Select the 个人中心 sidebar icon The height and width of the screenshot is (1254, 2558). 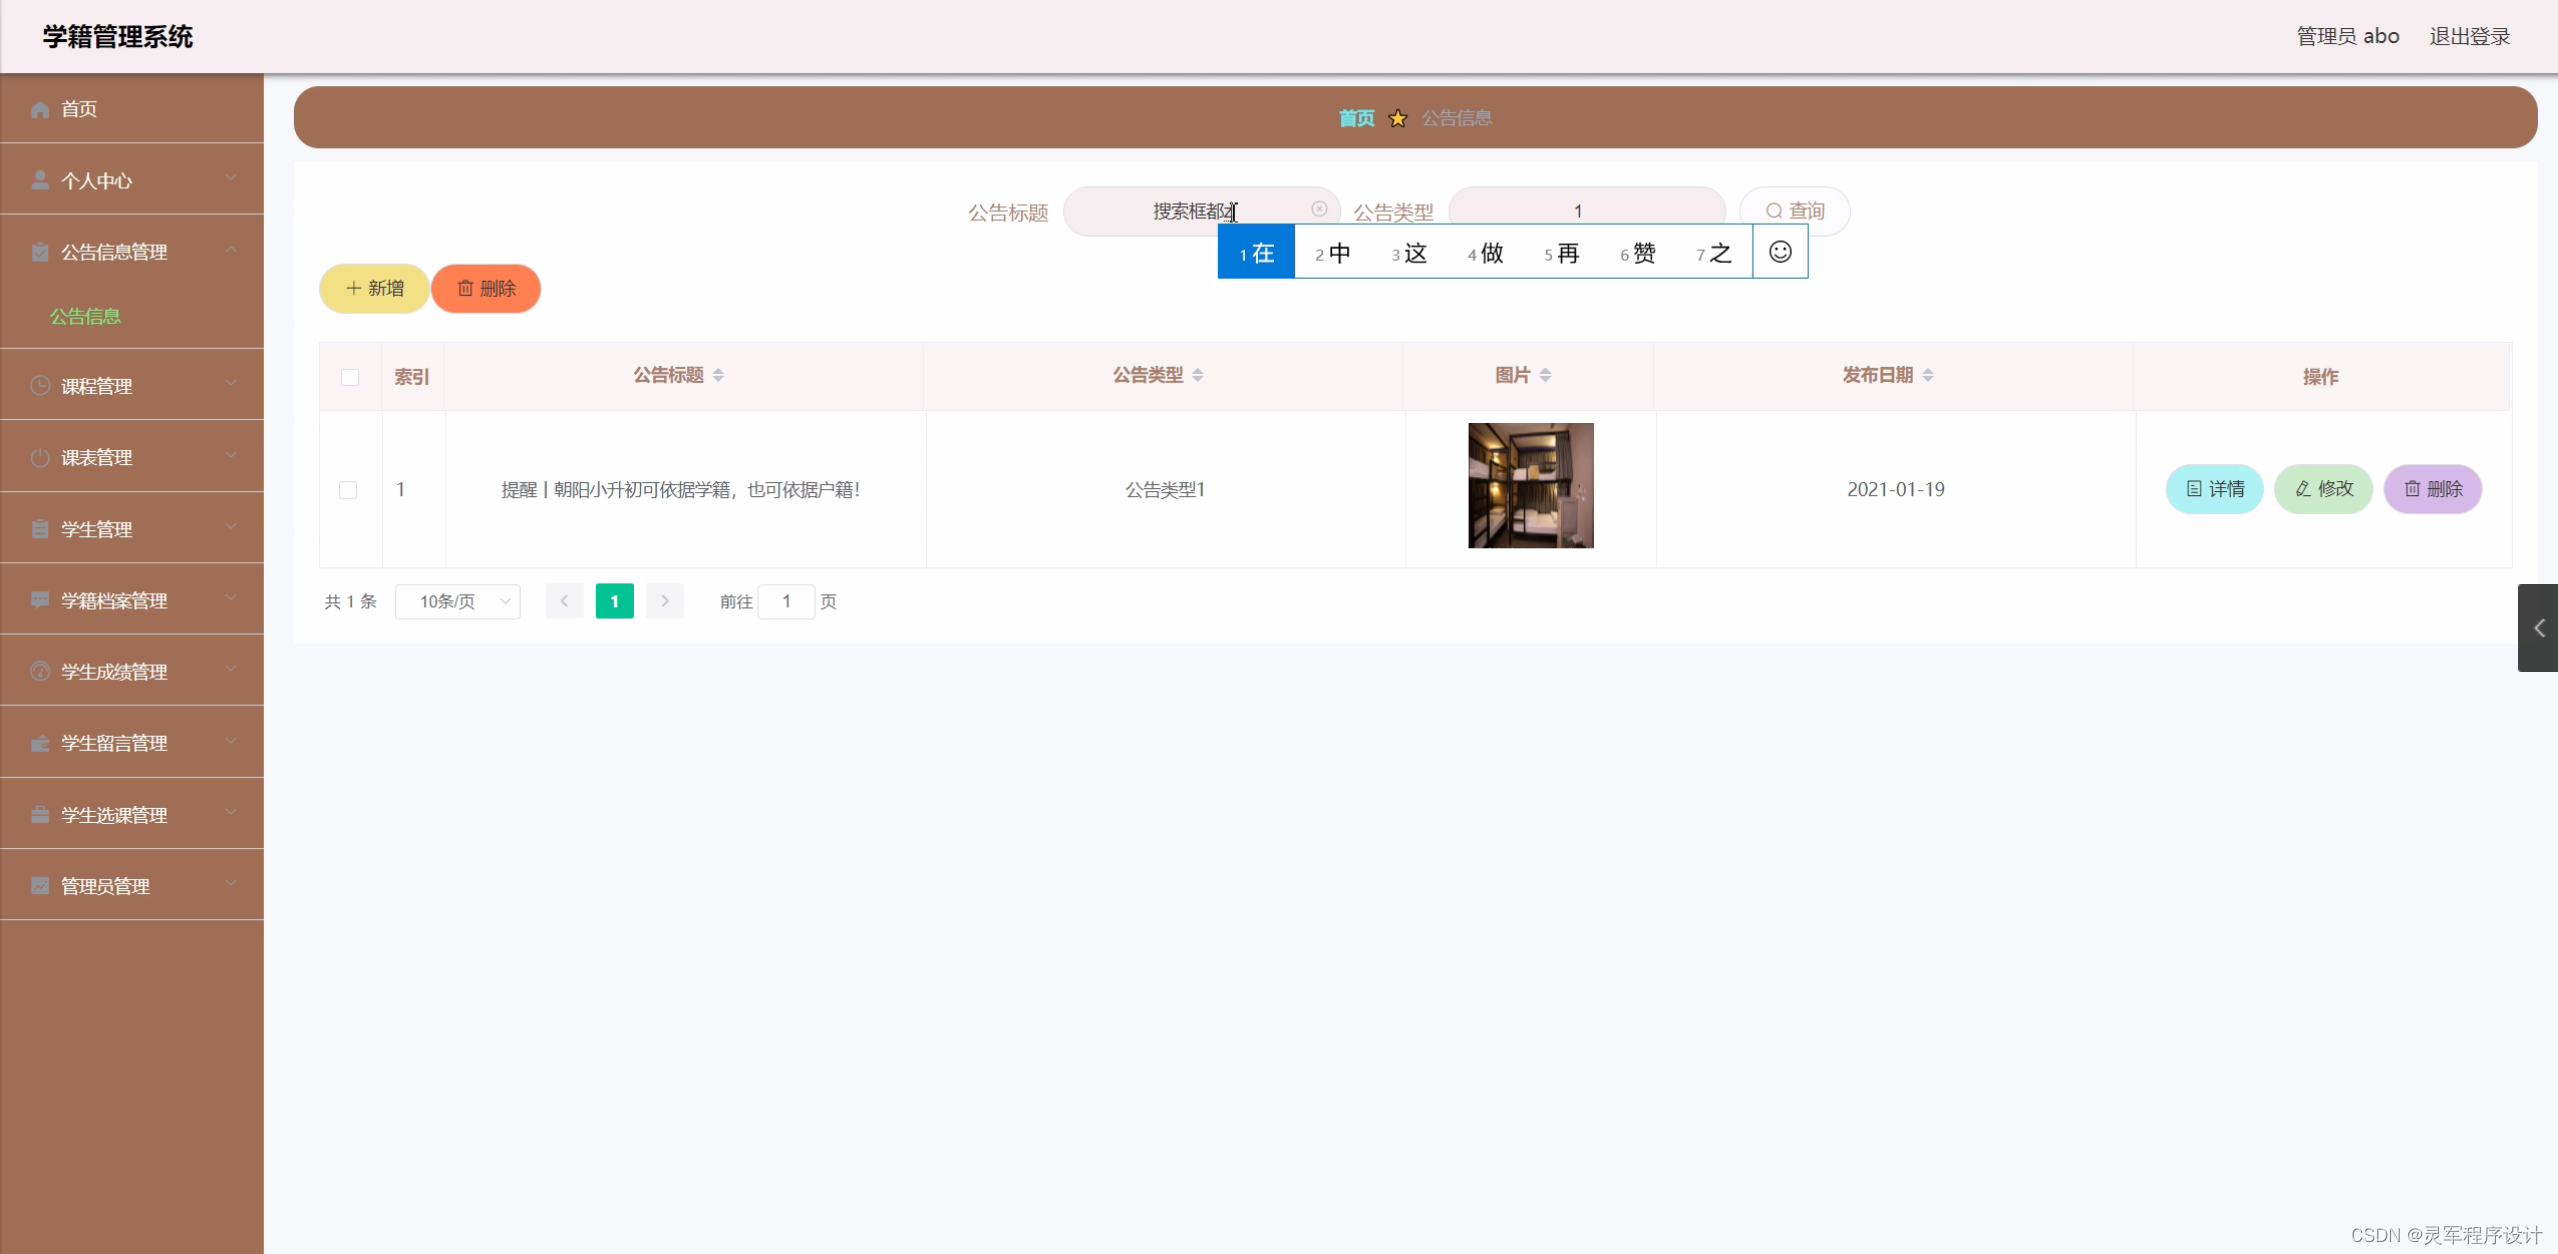[x=39, y=180]
